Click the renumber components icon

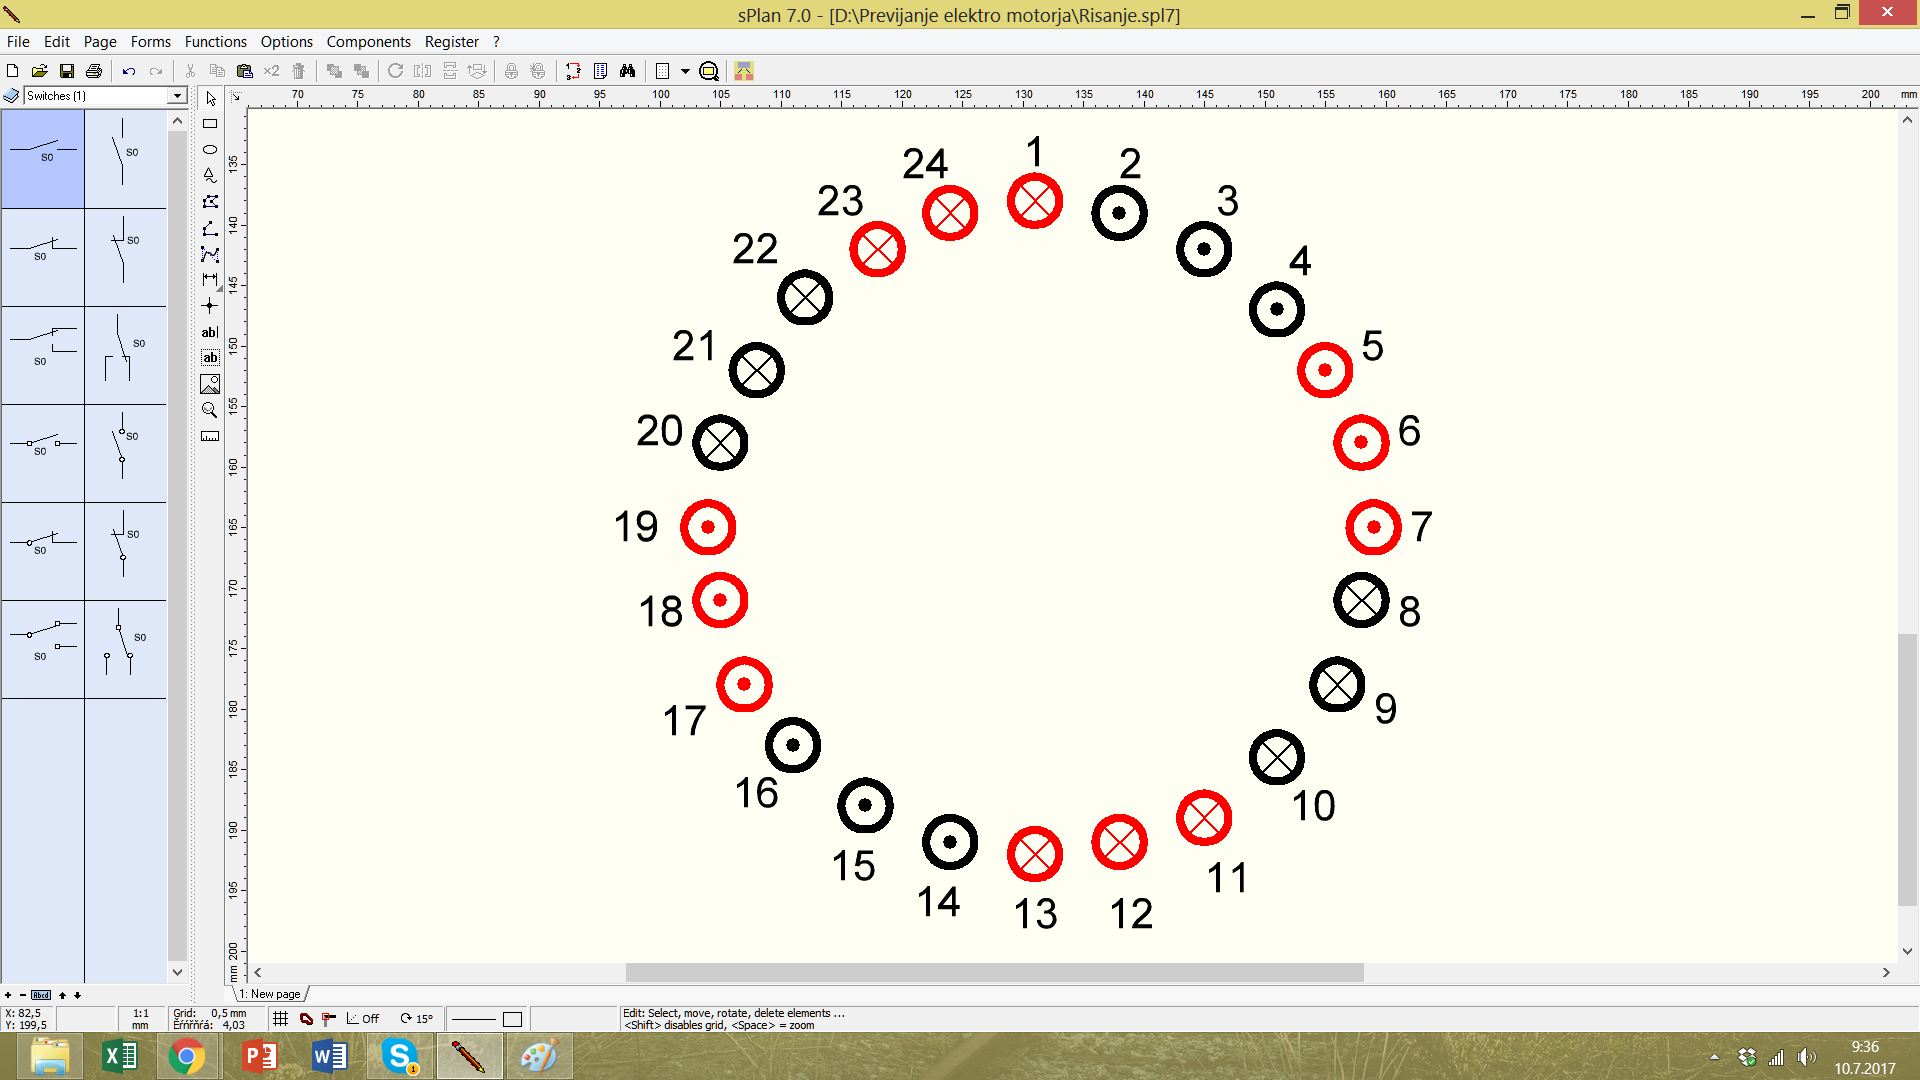[573, 71]
